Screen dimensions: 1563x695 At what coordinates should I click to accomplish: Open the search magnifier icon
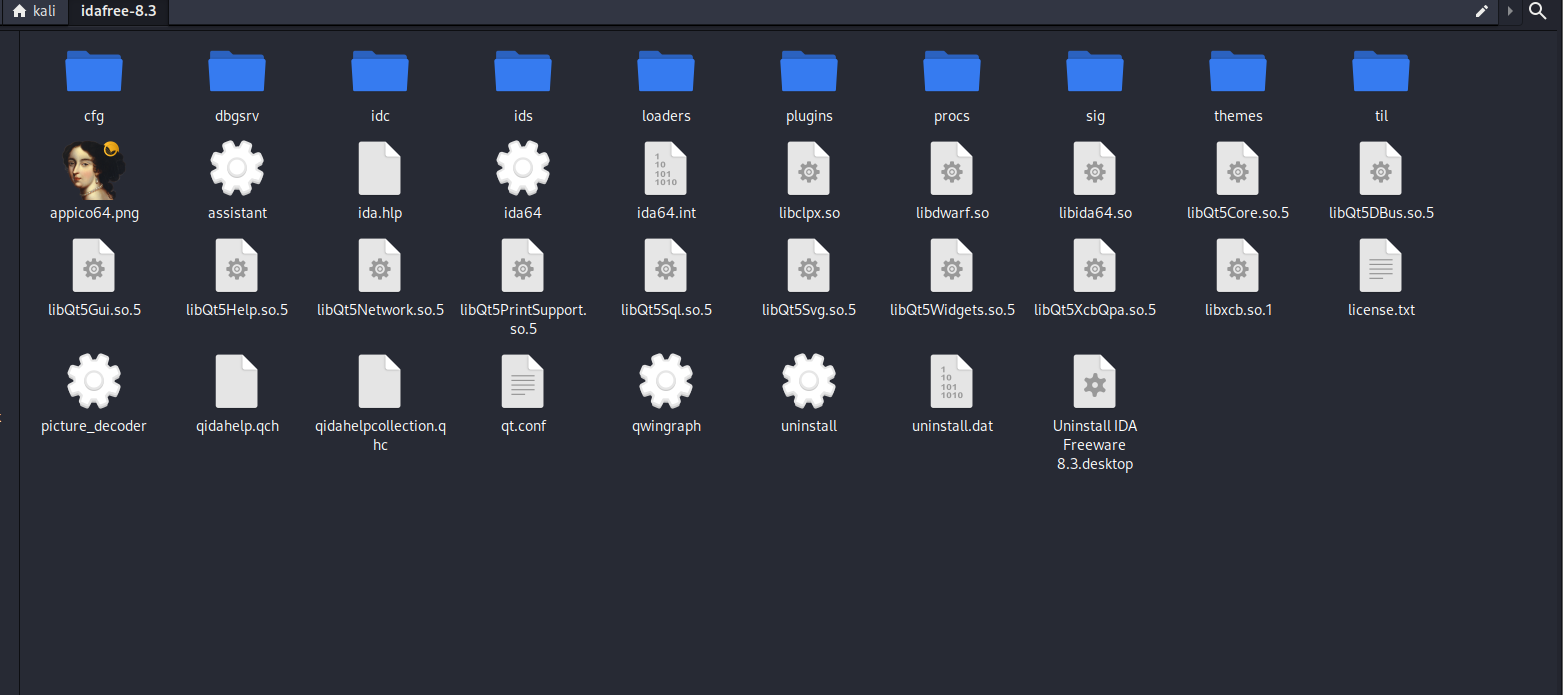pyautogui.click(x=1538, y=11)
